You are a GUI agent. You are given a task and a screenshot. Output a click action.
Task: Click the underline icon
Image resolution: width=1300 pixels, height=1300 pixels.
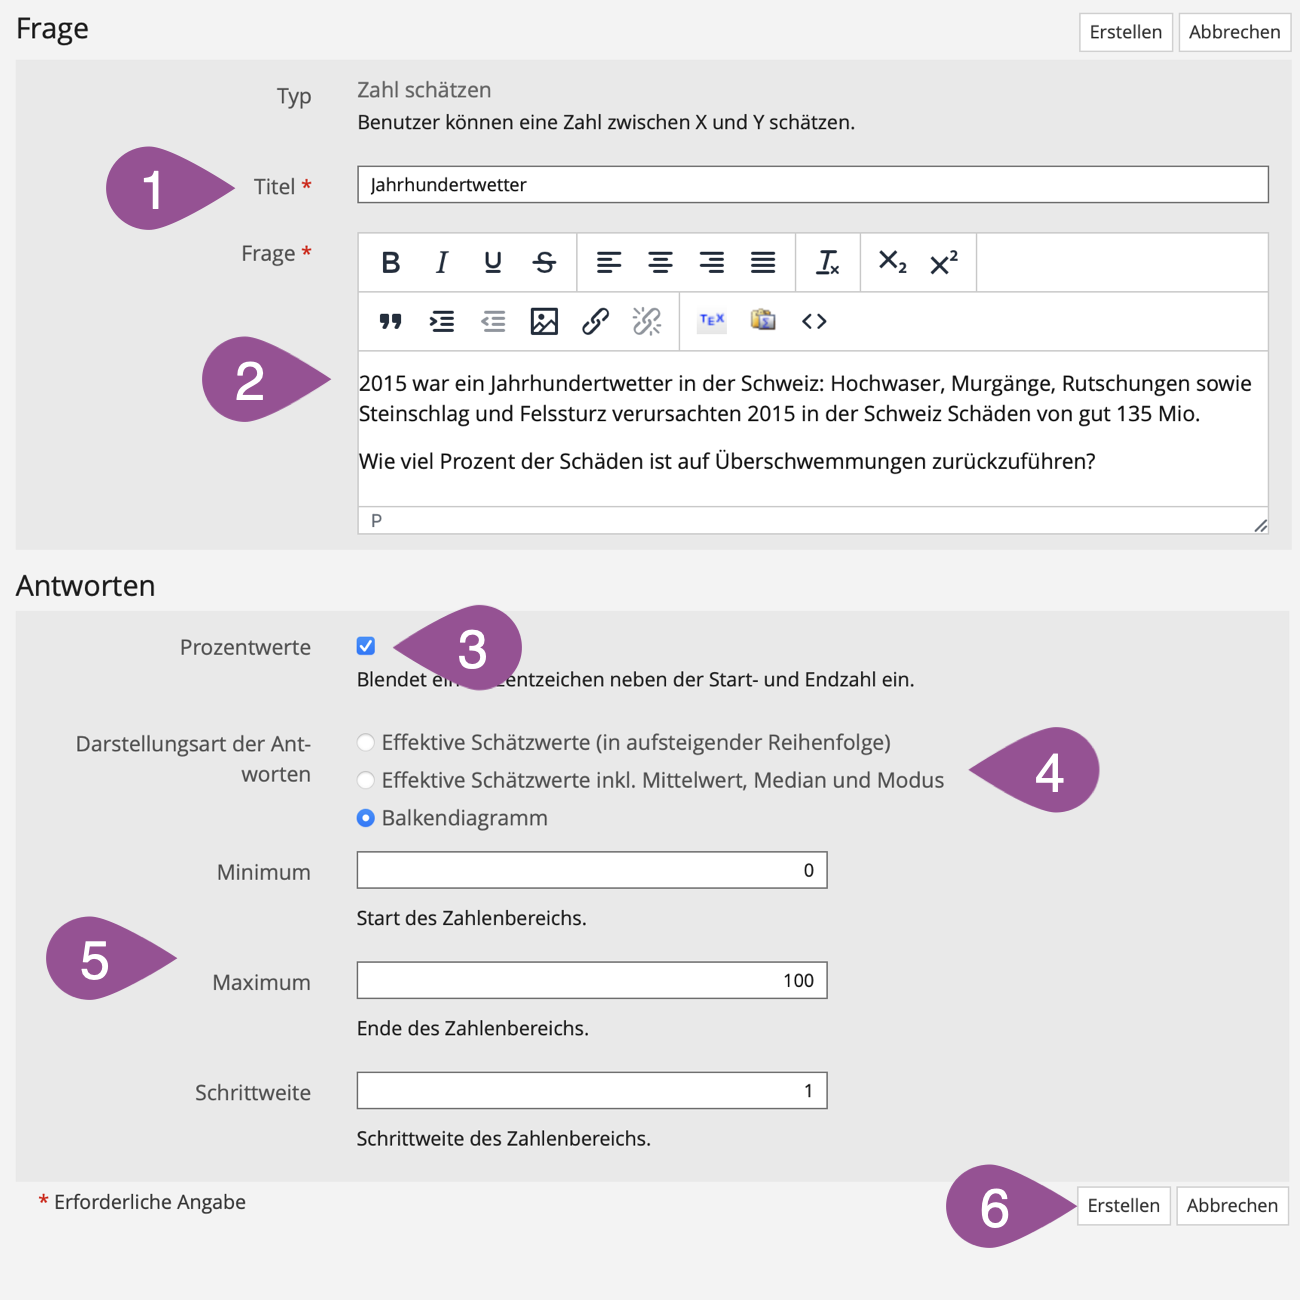pyautogui.click(x=493, y=263)
